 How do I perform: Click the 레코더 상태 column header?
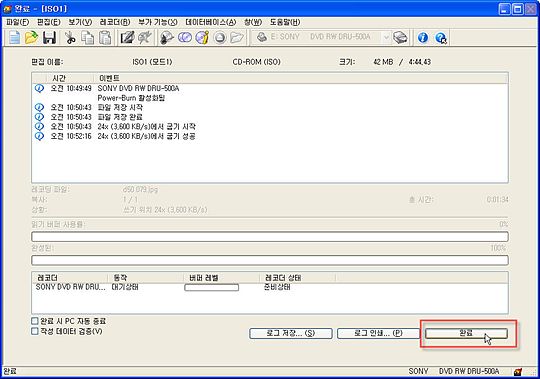coord(297,278)
